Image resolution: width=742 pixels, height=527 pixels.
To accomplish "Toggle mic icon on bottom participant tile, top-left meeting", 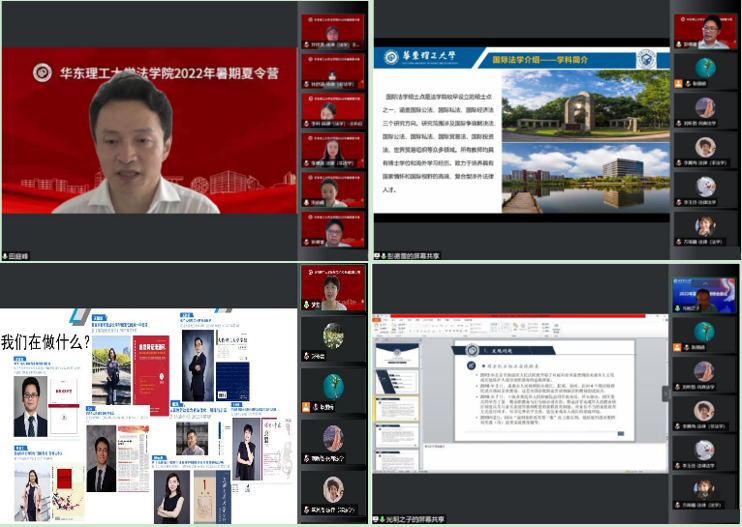I will 306,242.
